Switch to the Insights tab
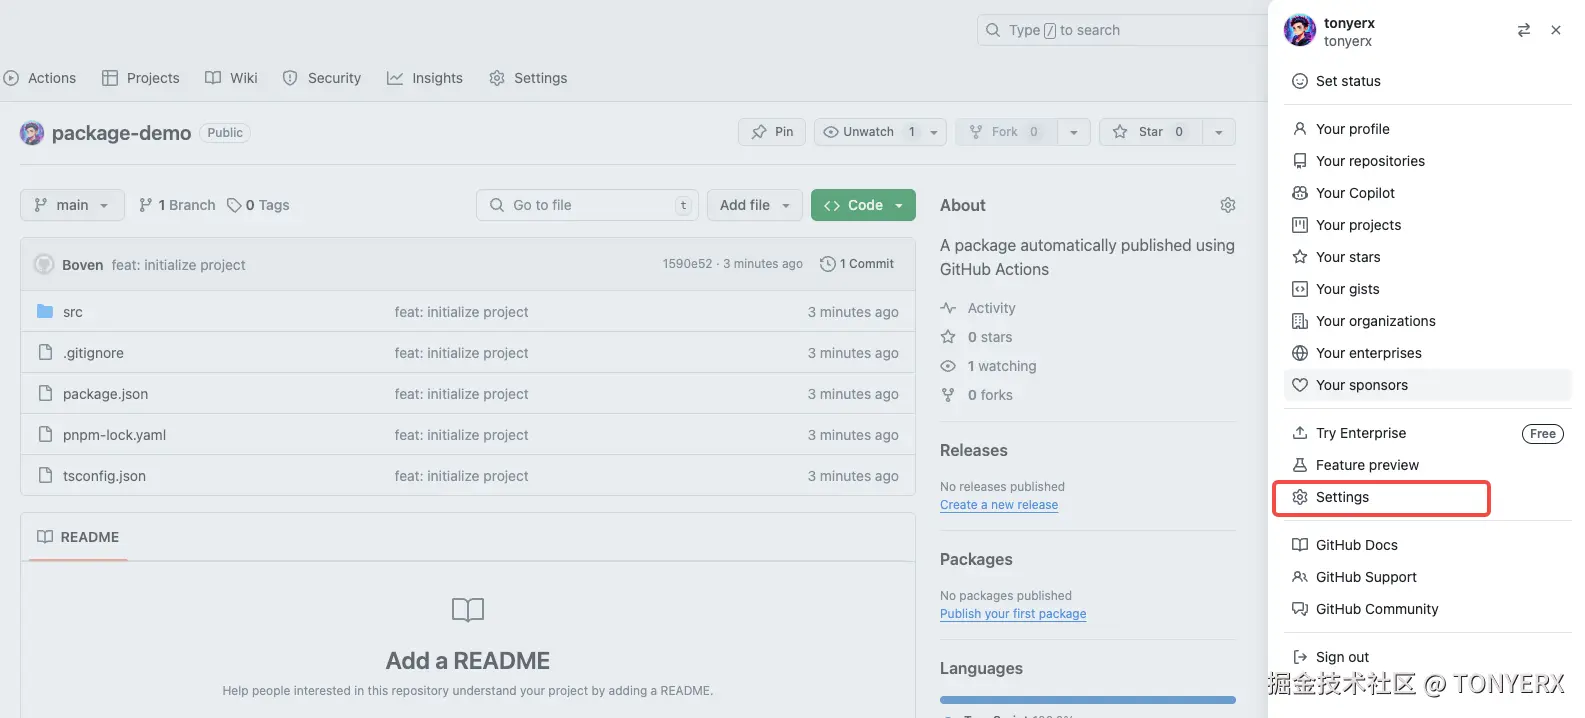Image resolution: width=1585 pixels, height=718 pixels. tap(425, 78)
